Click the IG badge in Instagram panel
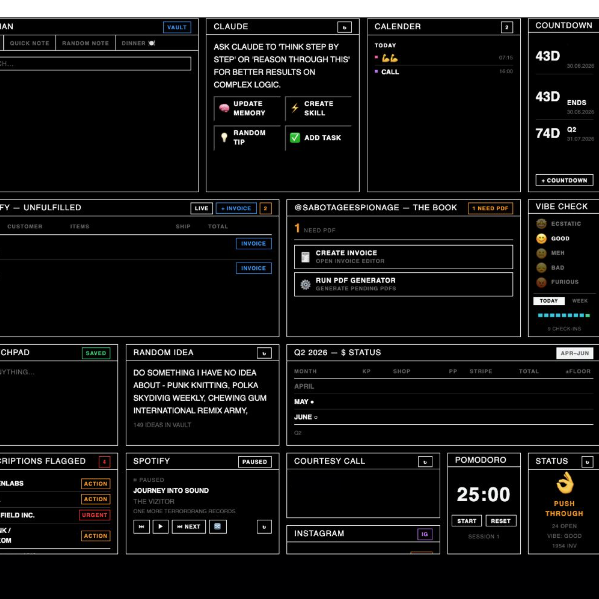The image size is (599, 599). click(425, 534)
